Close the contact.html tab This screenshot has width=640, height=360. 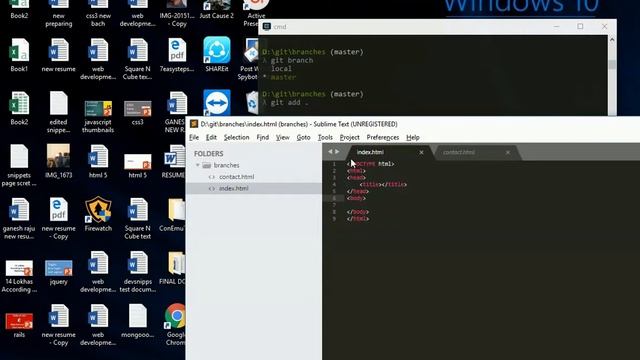coord(508,152)
